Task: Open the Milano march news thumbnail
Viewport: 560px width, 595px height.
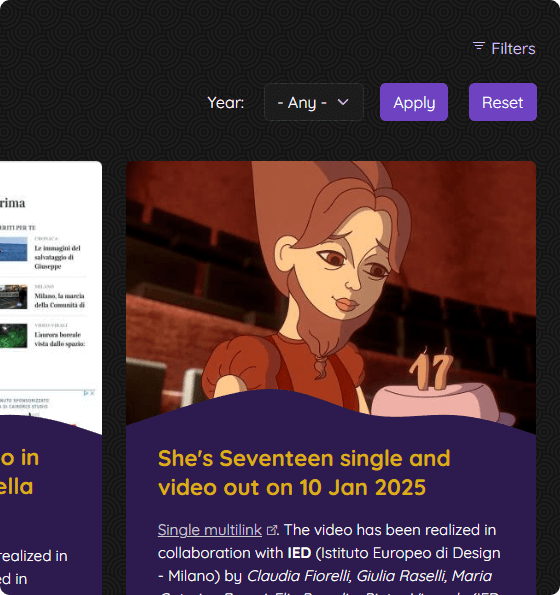Action: point(14,296)
